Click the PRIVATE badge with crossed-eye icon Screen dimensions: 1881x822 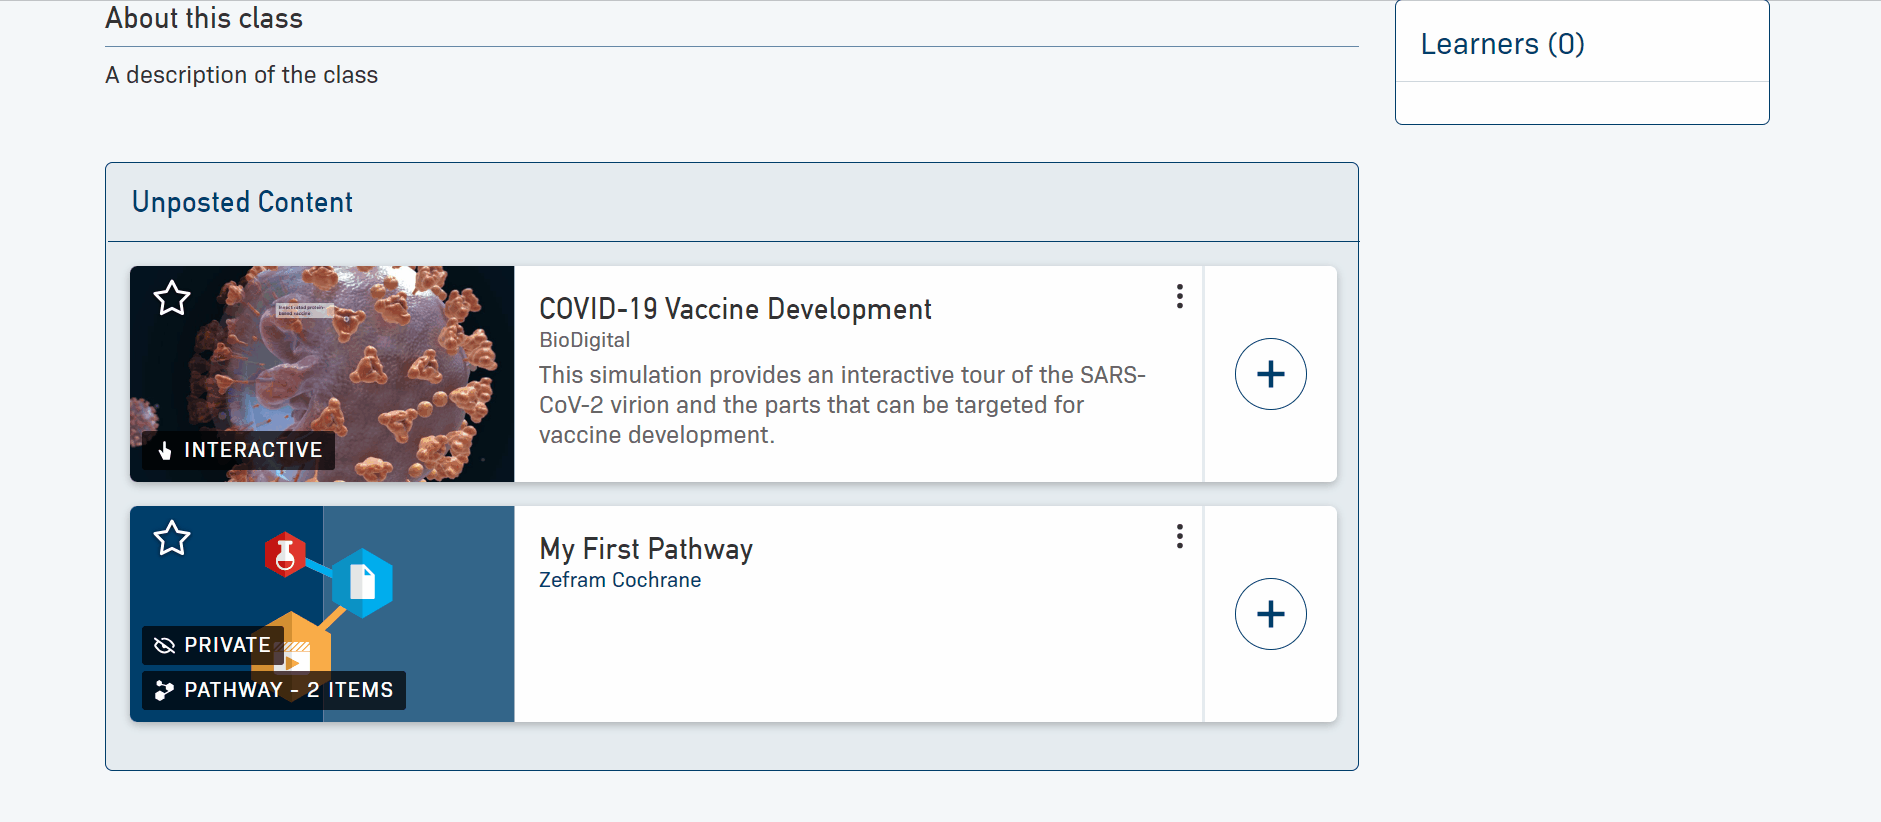(213, 645)
